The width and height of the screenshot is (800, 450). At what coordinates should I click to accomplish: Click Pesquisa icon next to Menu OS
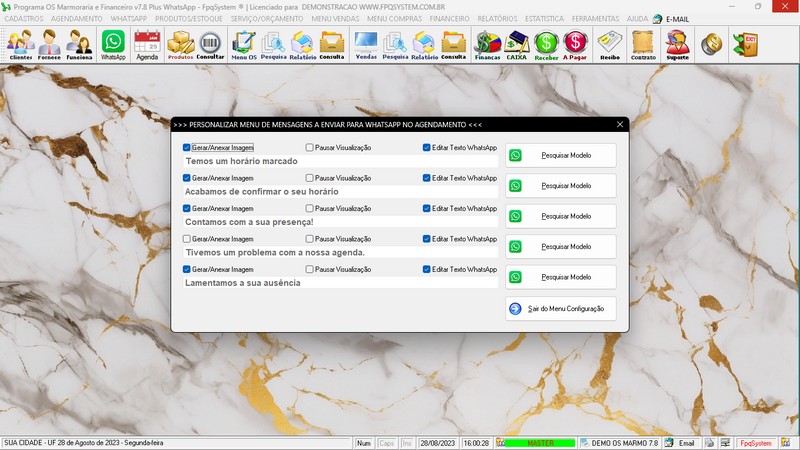[x=273, y=45]
